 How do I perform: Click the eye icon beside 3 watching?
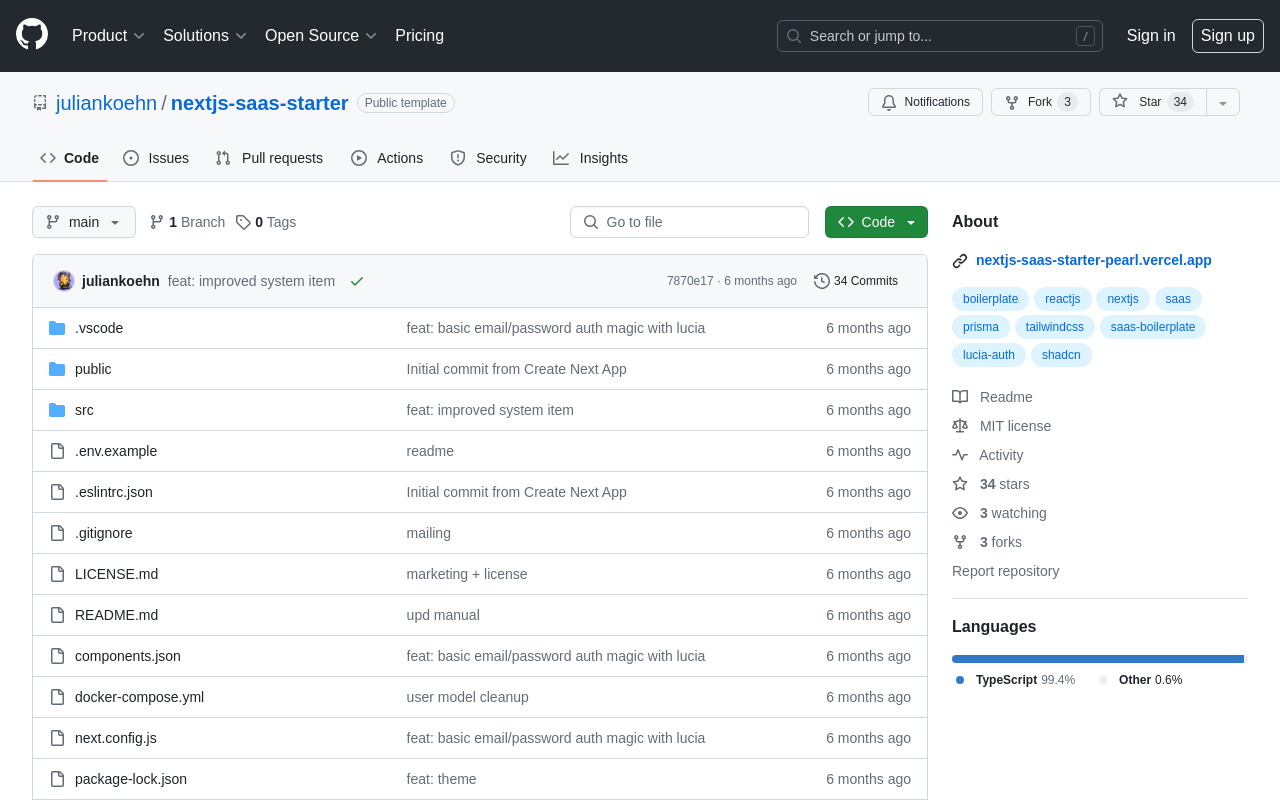959,512
